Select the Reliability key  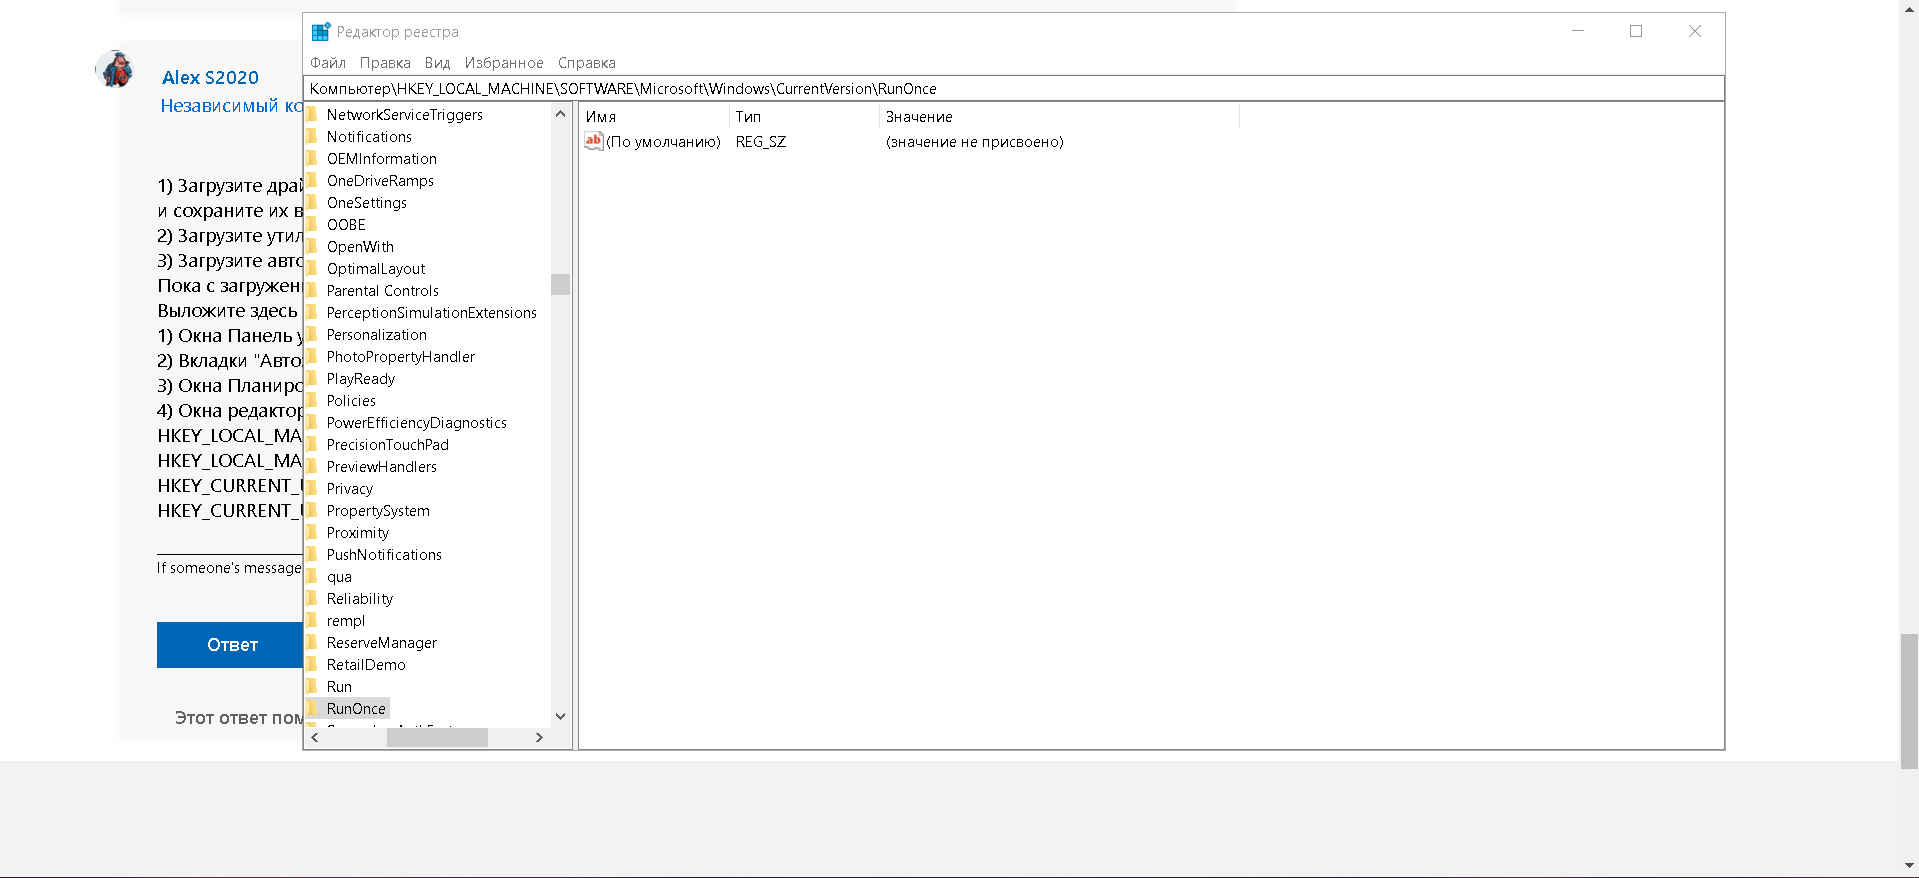pyautogui.click(x=359, y=599)
